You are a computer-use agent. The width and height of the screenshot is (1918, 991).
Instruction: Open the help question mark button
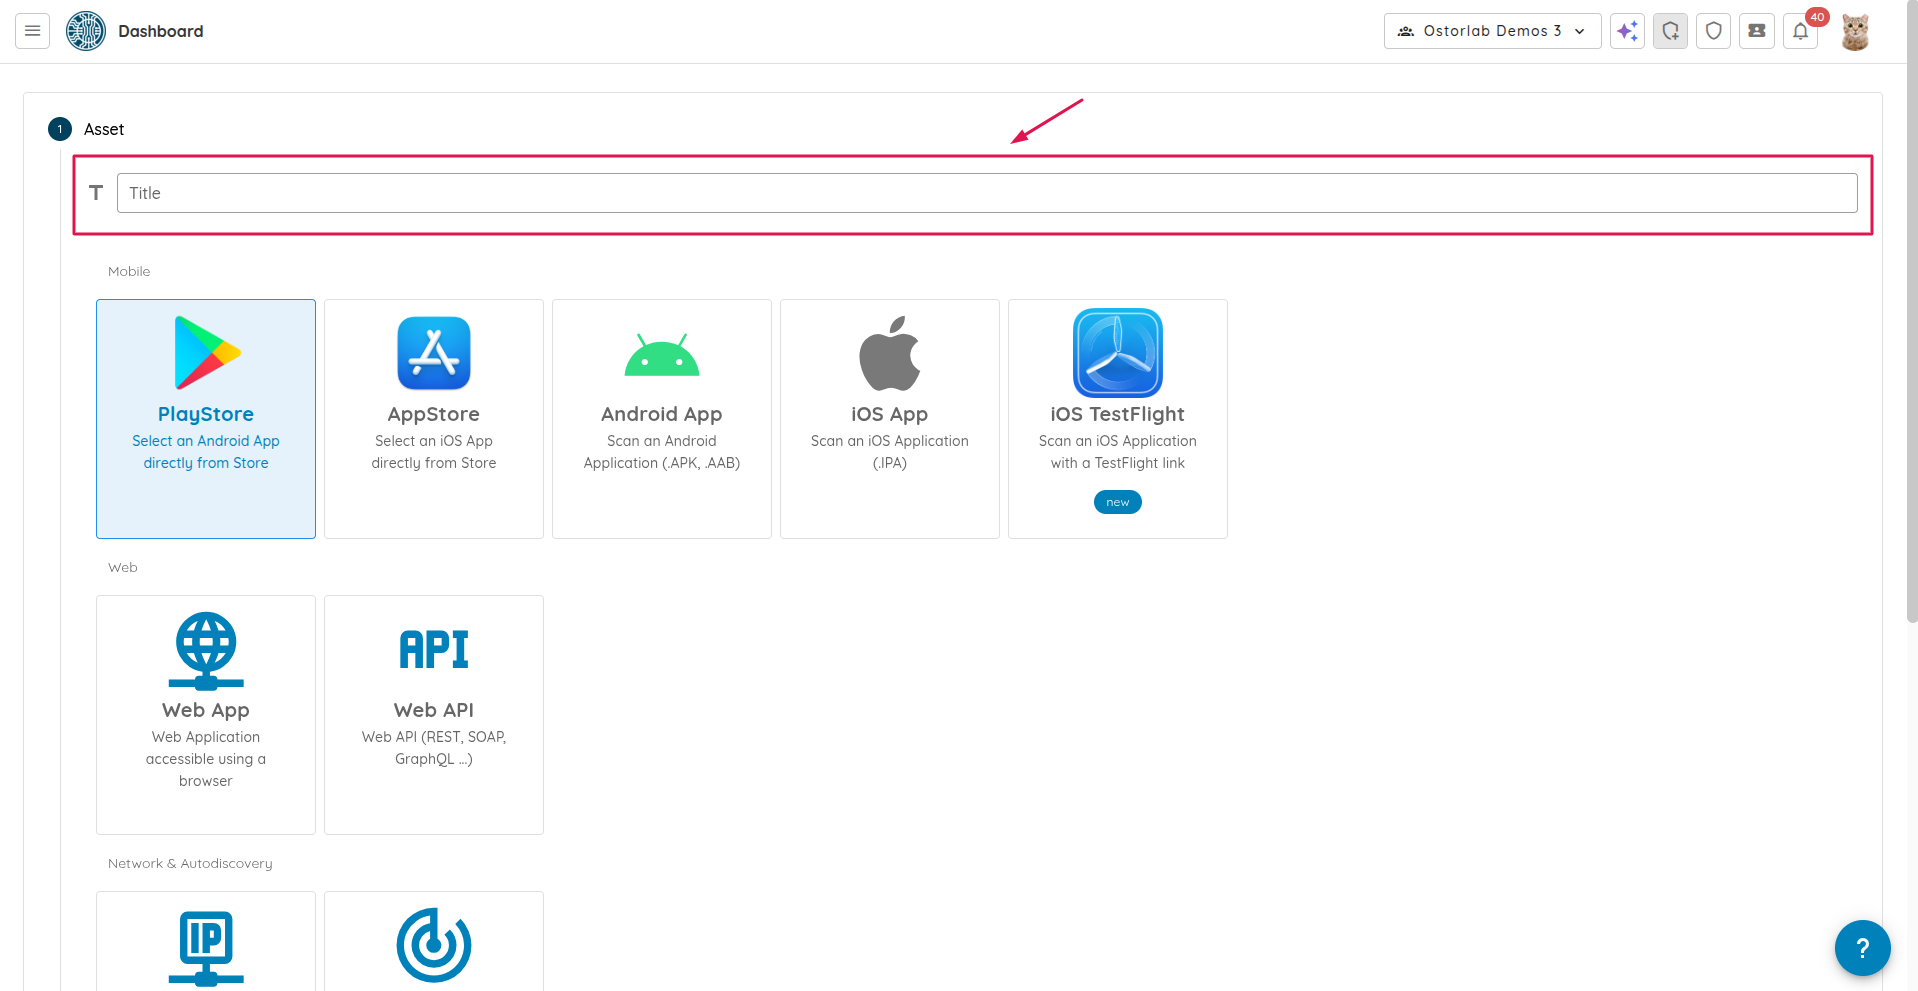click(x=1862, y=947)
